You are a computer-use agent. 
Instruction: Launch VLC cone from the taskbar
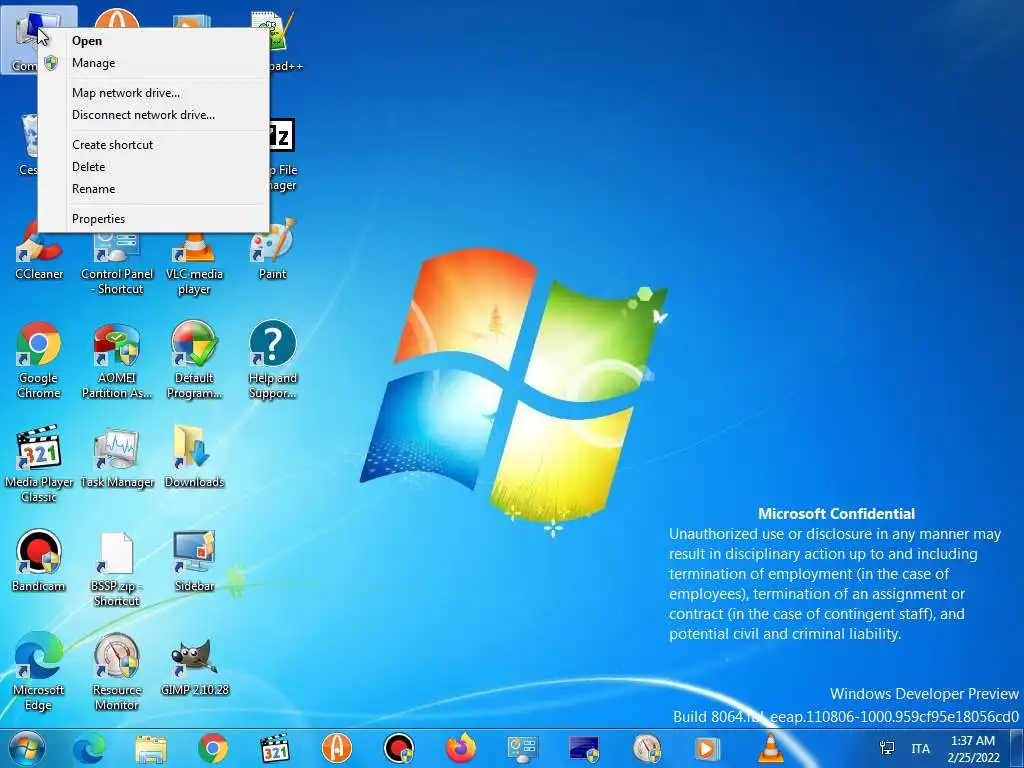tap(770, 748)
